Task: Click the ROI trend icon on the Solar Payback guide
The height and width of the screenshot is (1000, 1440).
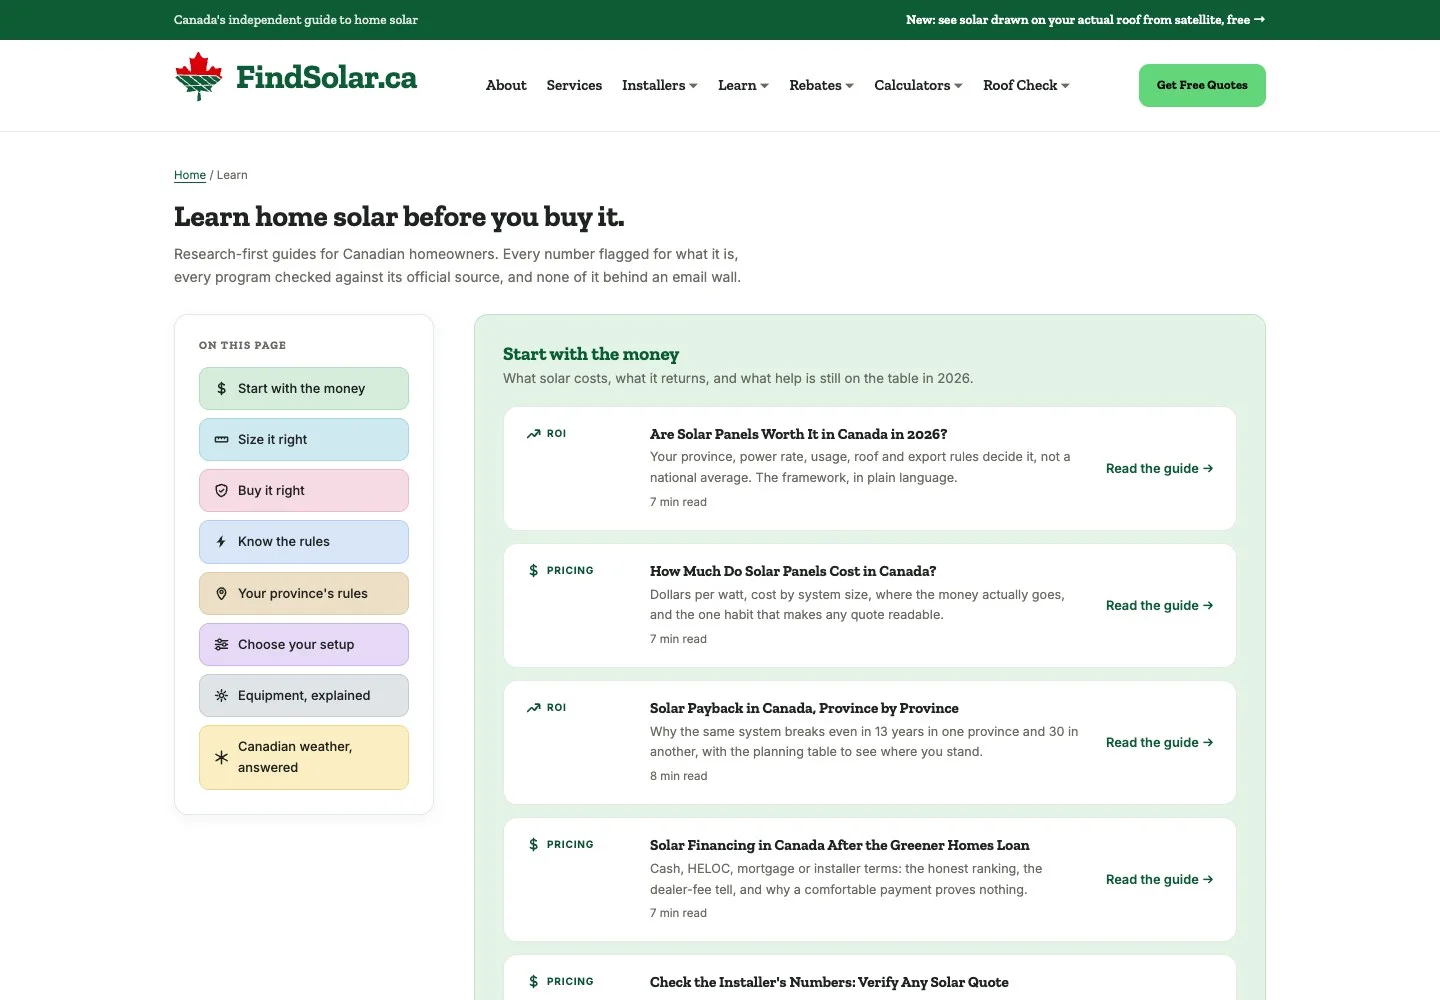Action: point(534,708)
